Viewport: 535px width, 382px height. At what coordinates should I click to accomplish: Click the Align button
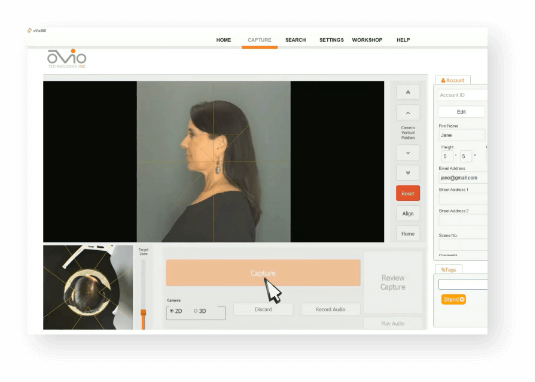pos(408,214)
